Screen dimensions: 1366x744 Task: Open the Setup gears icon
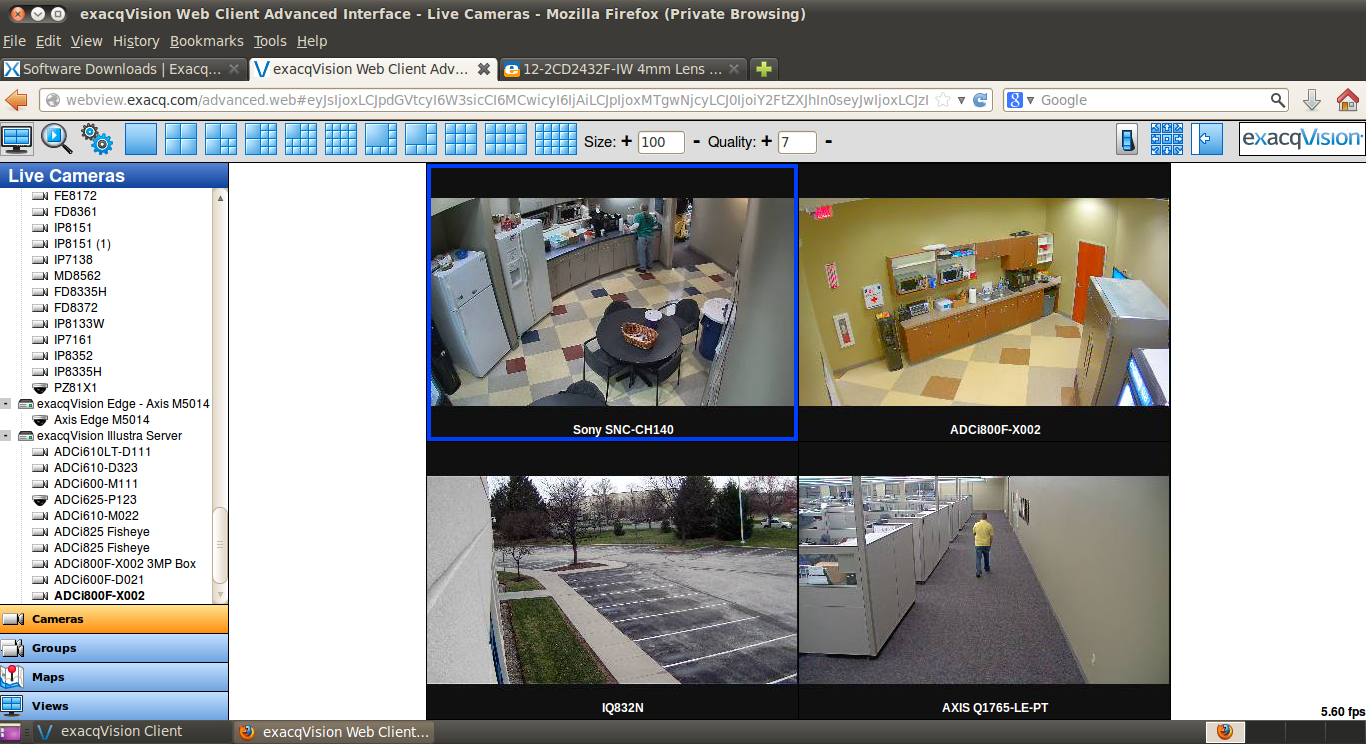97,139
